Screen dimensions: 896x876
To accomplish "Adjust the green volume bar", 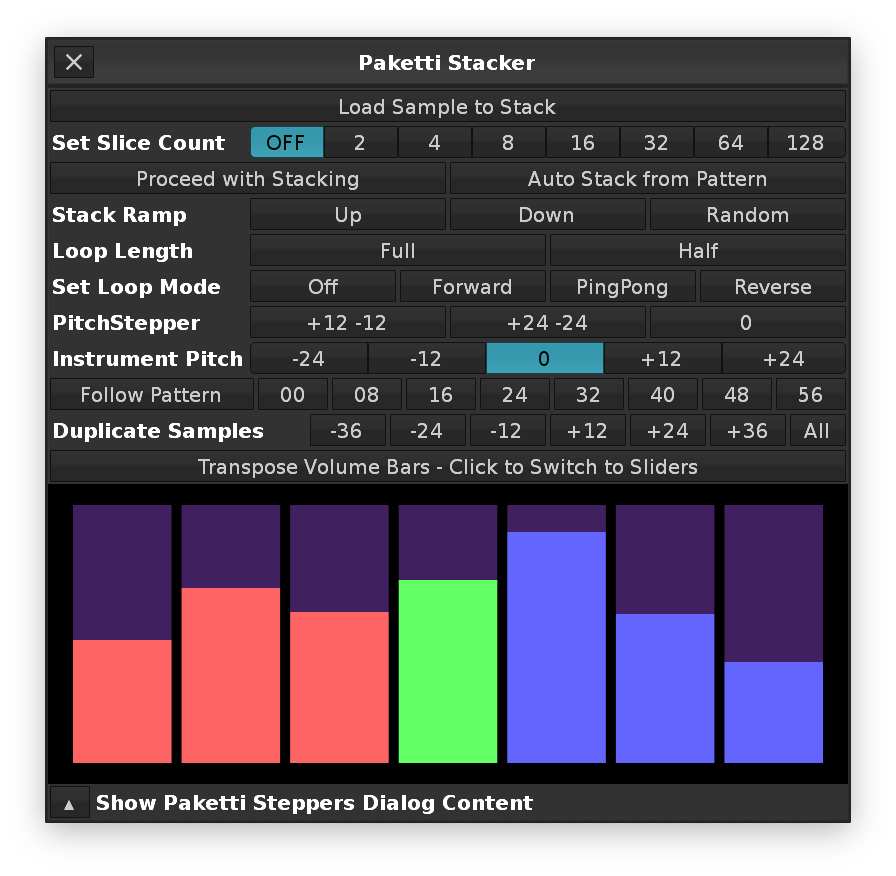I will click(x=447, y=670).
